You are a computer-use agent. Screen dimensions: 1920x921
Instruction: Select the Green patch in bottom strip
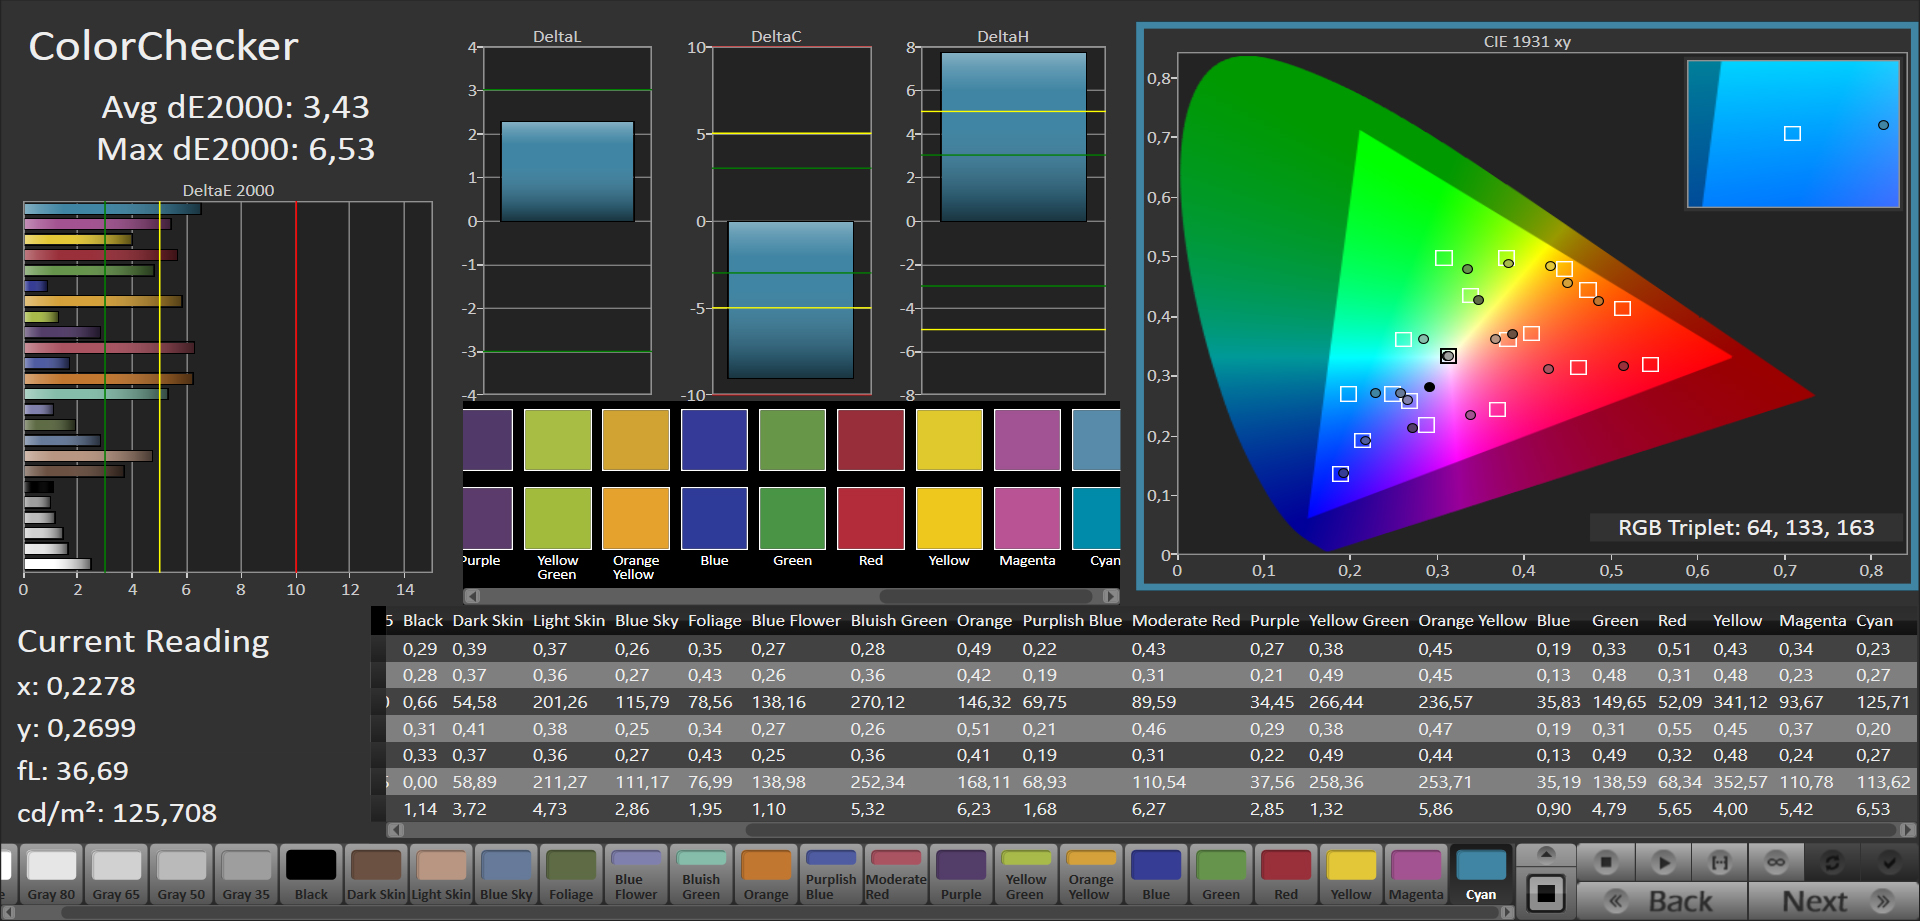click(1221, 875)
